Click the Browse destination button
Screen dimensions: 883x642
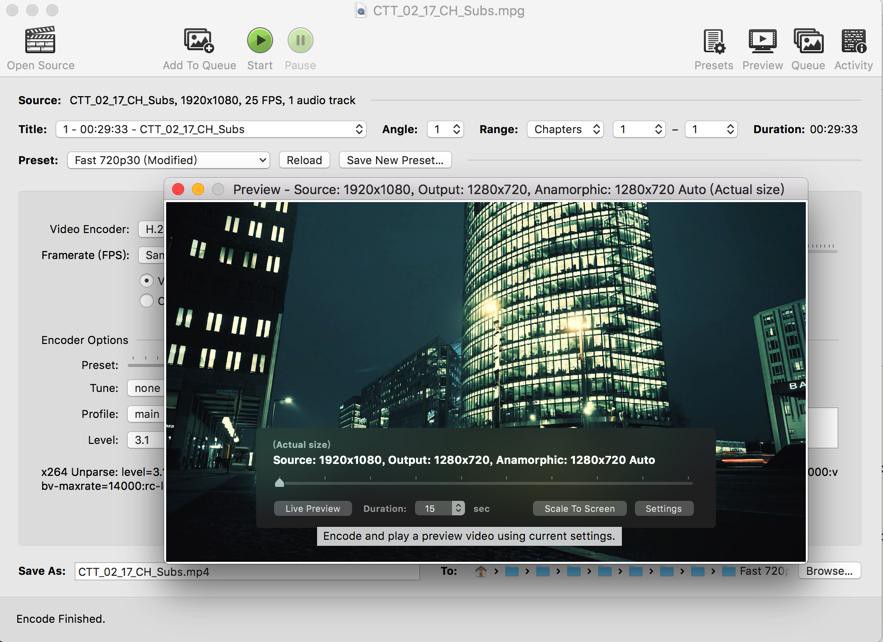(829, 571)
